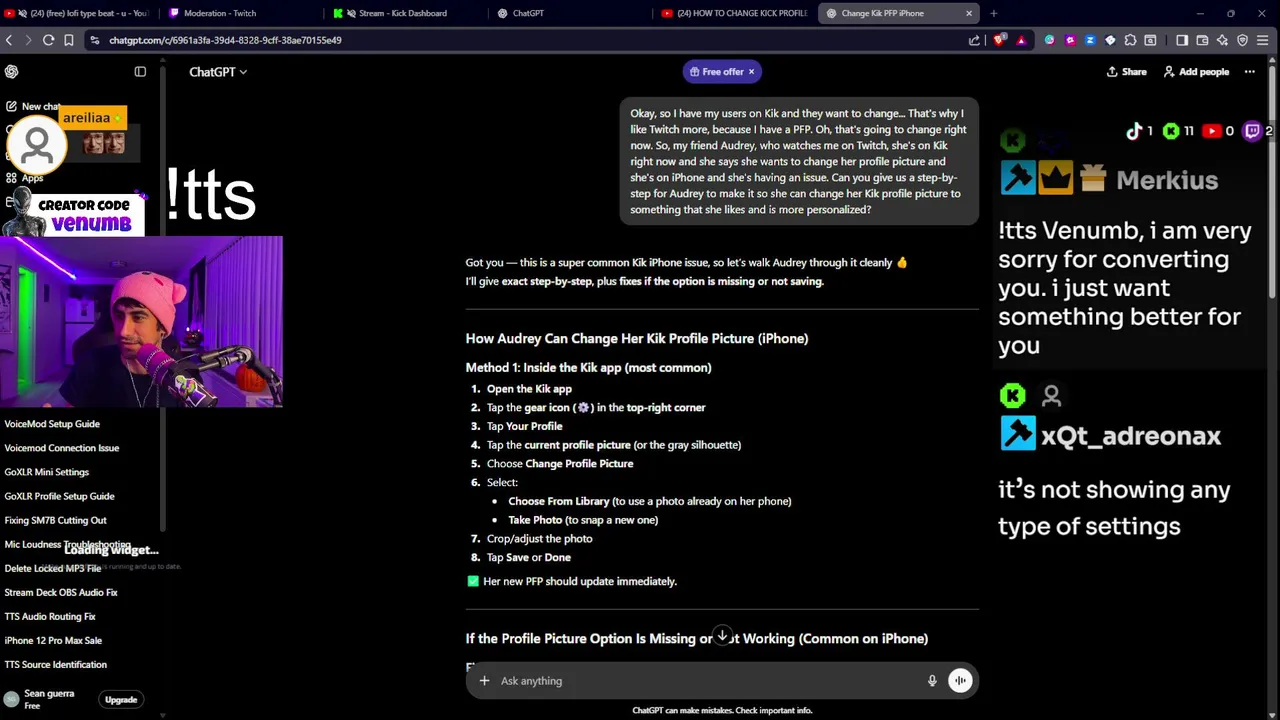This screenshot has height=720, width=1280.
Task: Click the heading 'How Audrey Can Change Her Kik Profile Picture'
Action: point(637,338)
